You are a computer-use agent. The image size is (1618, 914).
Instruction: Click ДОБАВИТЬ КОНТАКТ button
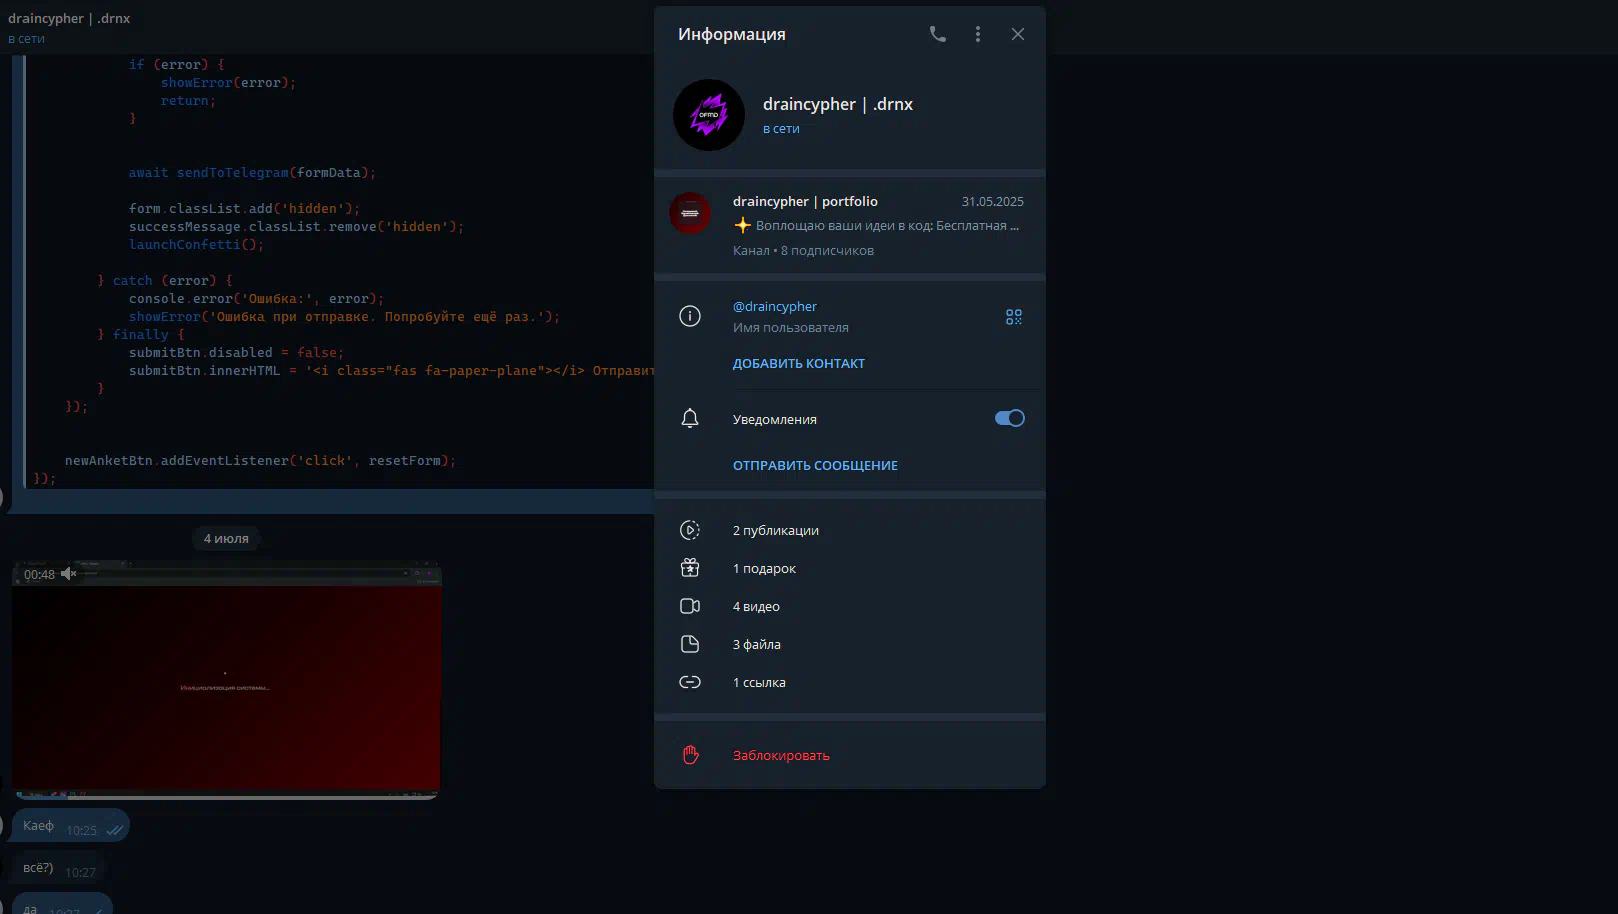[799, 364]
